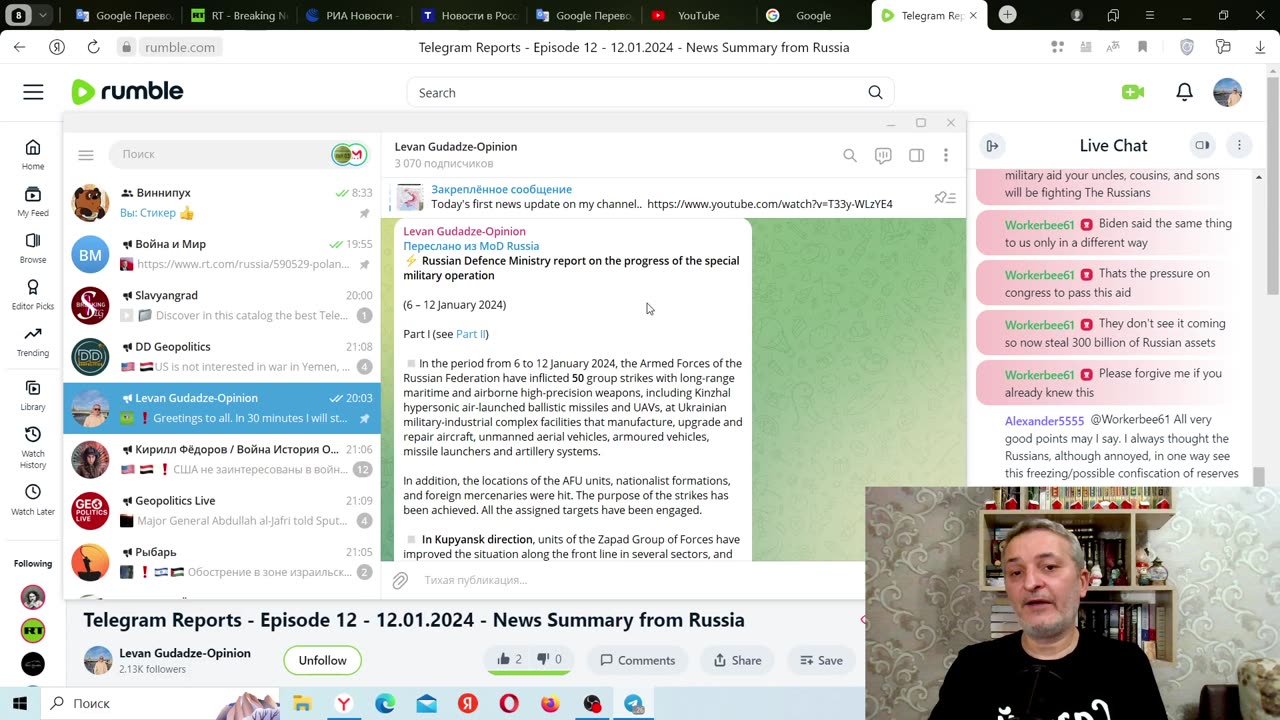1280x720 pixels.
Task: Open Telegram channel discussion comments icon
Action: tap(883, 155)
